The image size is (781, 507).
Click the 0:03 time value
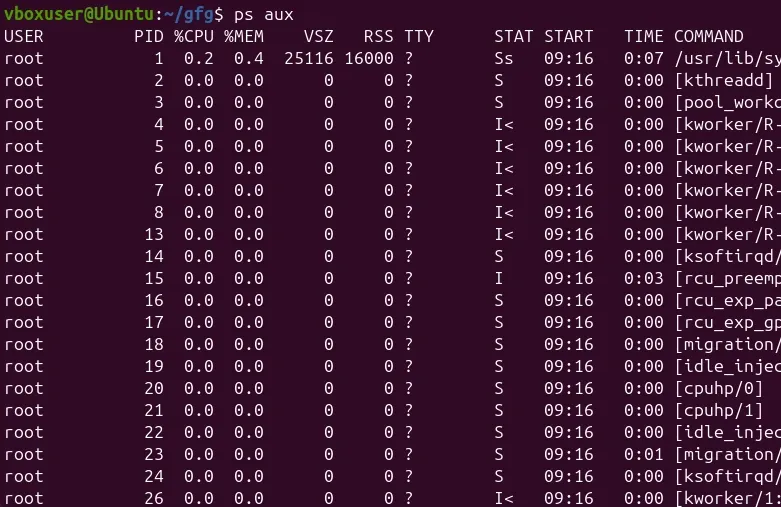644,278
